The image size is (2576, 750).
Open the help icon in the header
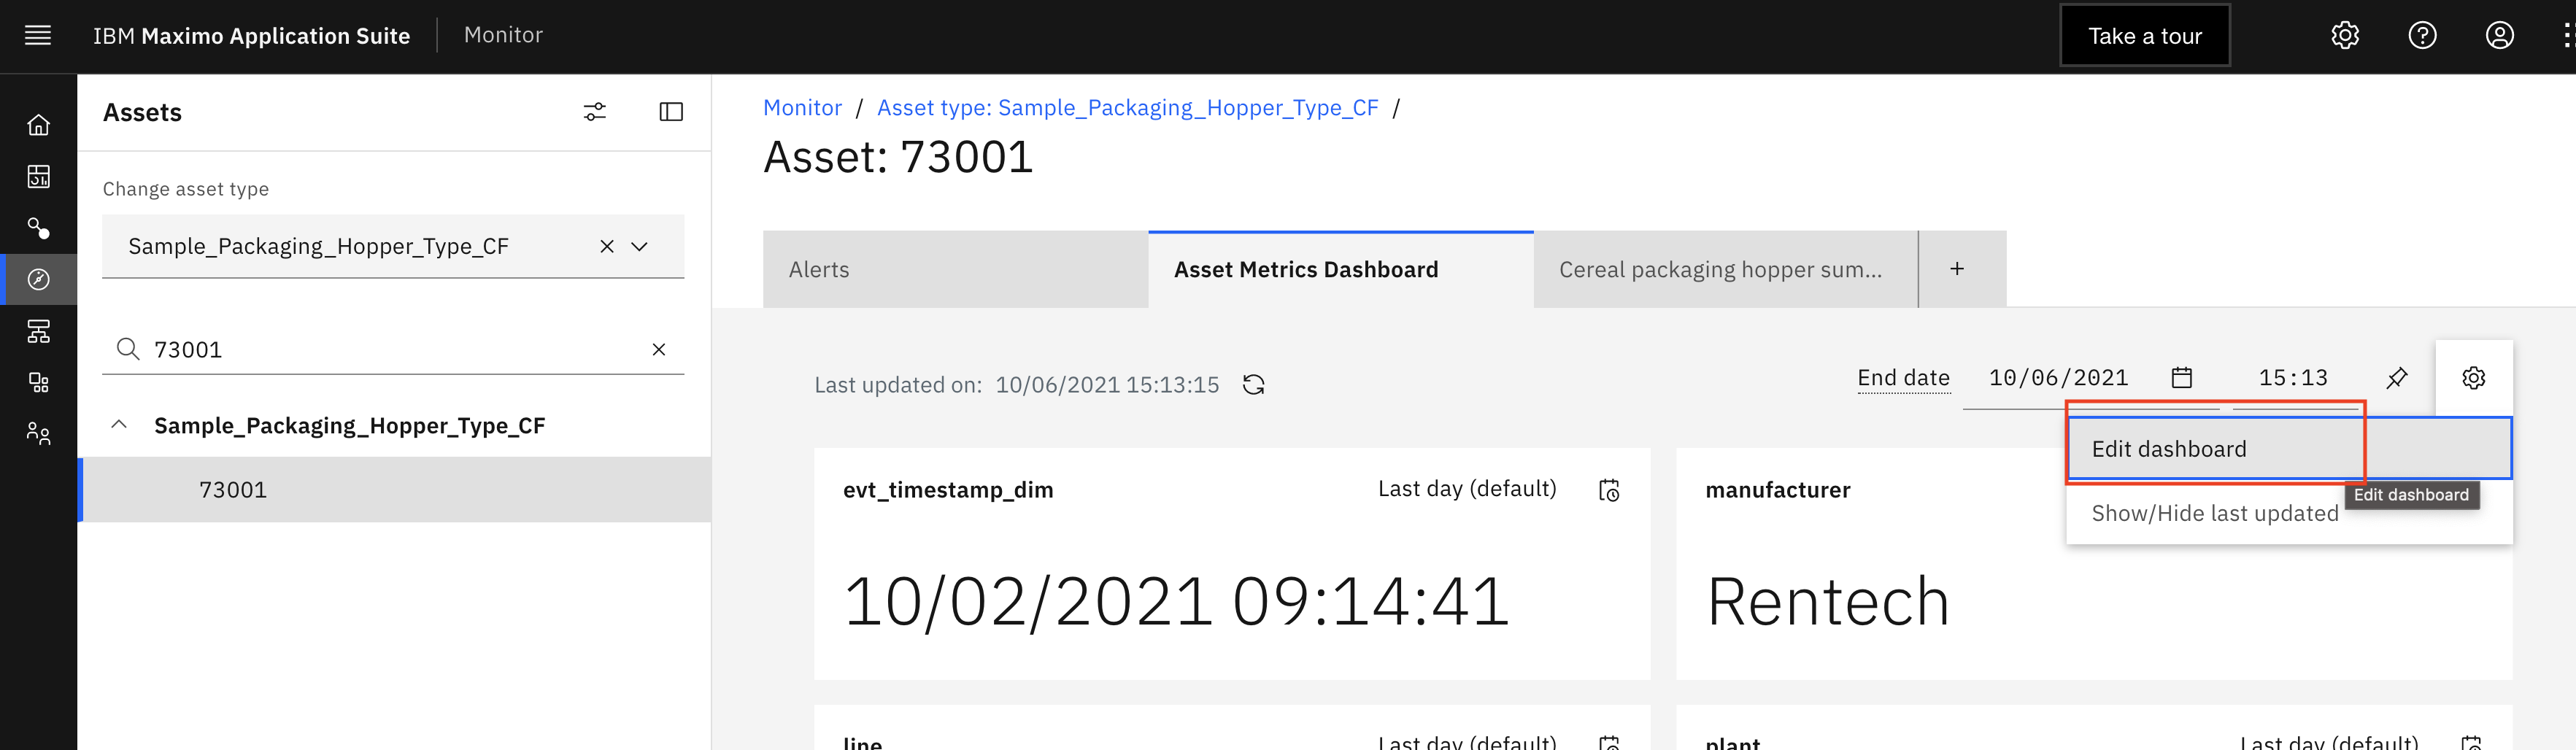[x=2422, y=36]
